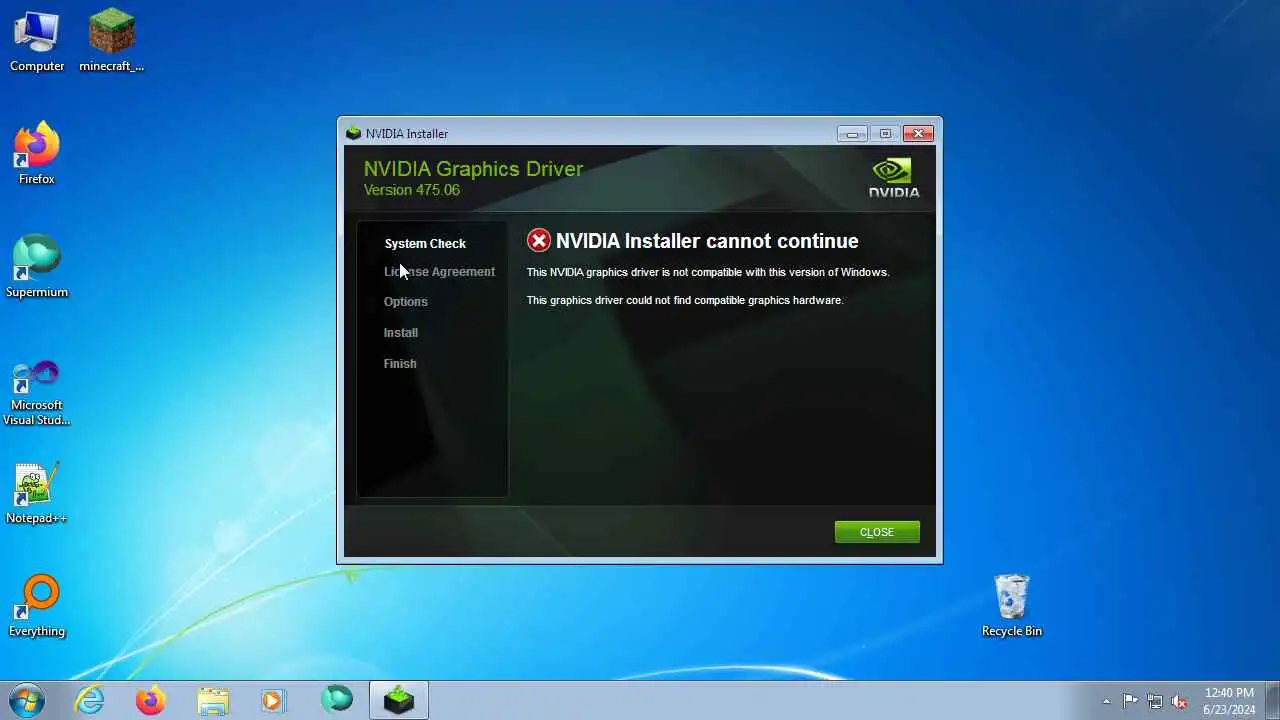The width and height of the screenshot is (1280, 720).
Task: Select the License Agreement step
Action: click(439, 272)
